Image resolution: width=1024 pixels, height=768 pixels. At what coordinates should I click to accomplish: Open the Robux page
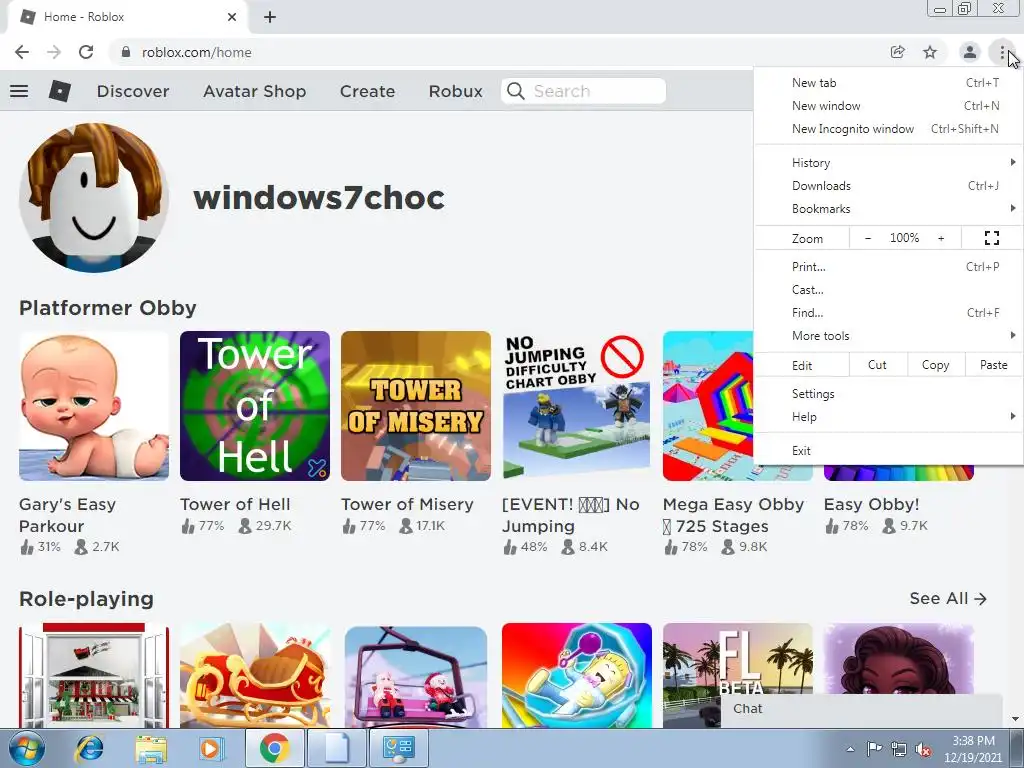(x=456, y=91)
